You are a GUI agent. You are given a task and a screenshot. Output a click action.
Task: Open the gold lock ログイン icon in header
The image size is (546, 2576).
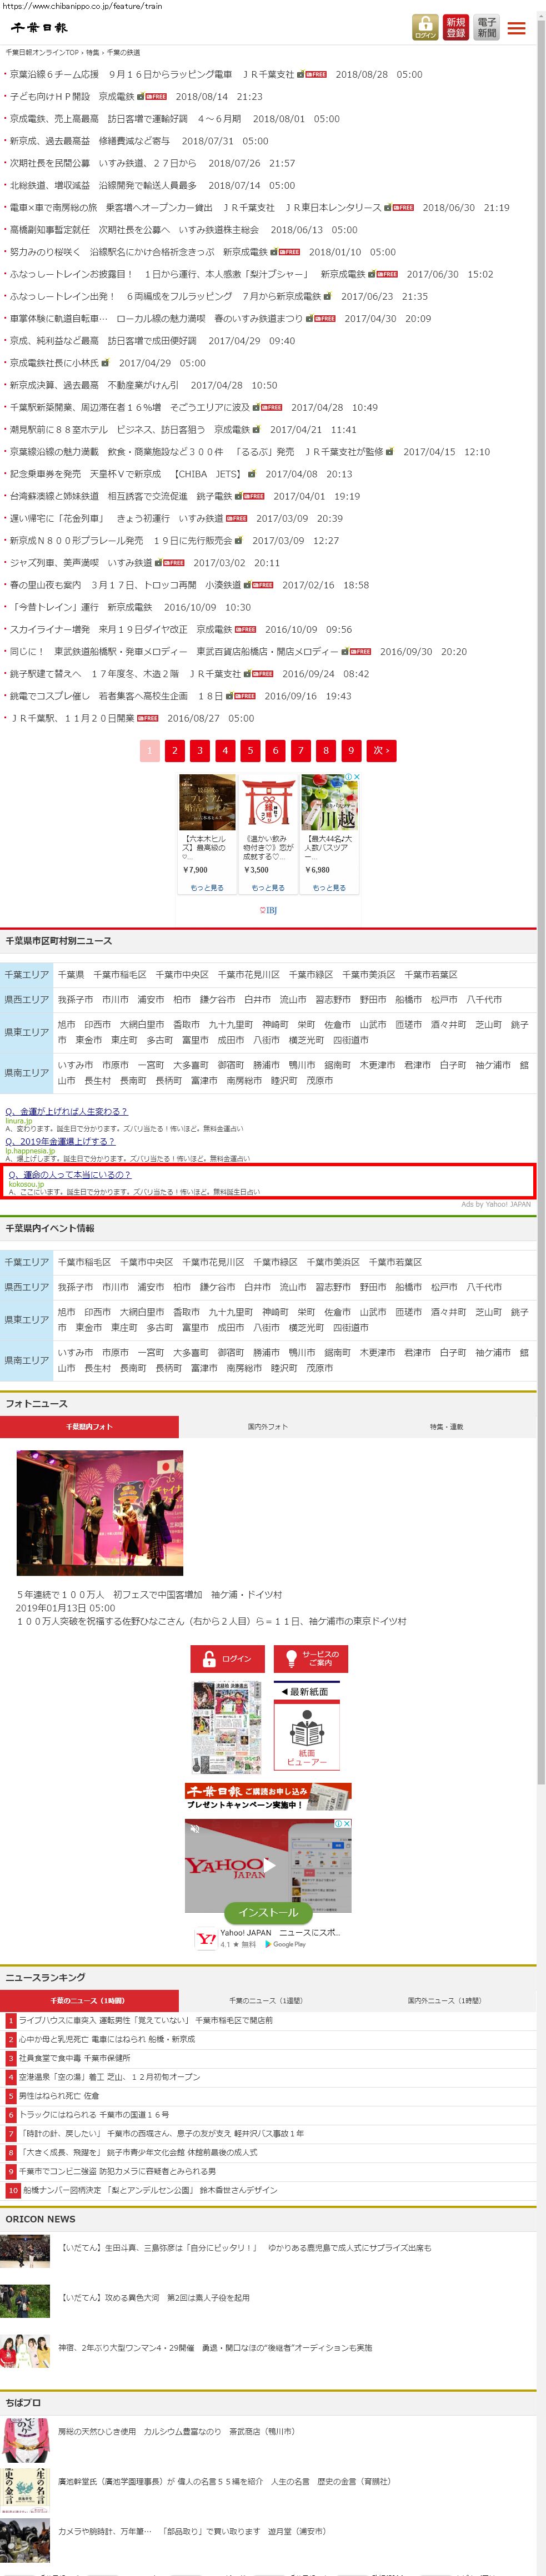tap(425, 27)
